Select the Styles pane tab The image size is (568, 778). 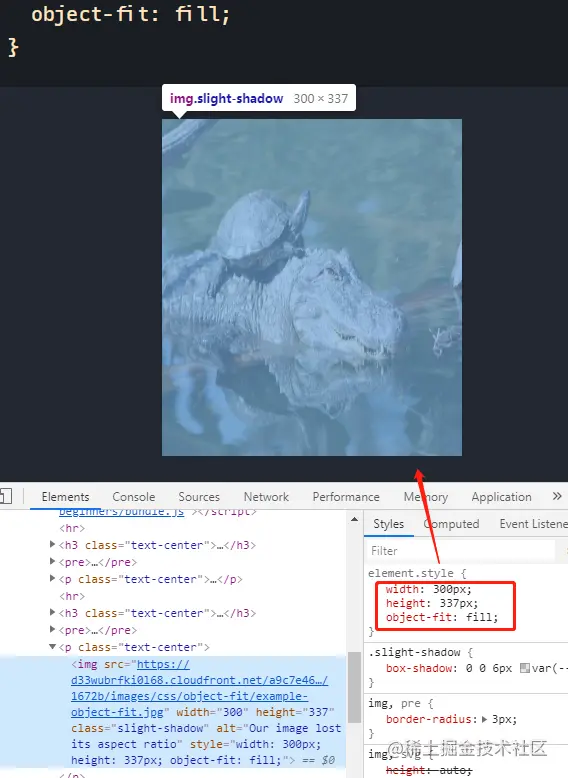click(x=388, y=524)
